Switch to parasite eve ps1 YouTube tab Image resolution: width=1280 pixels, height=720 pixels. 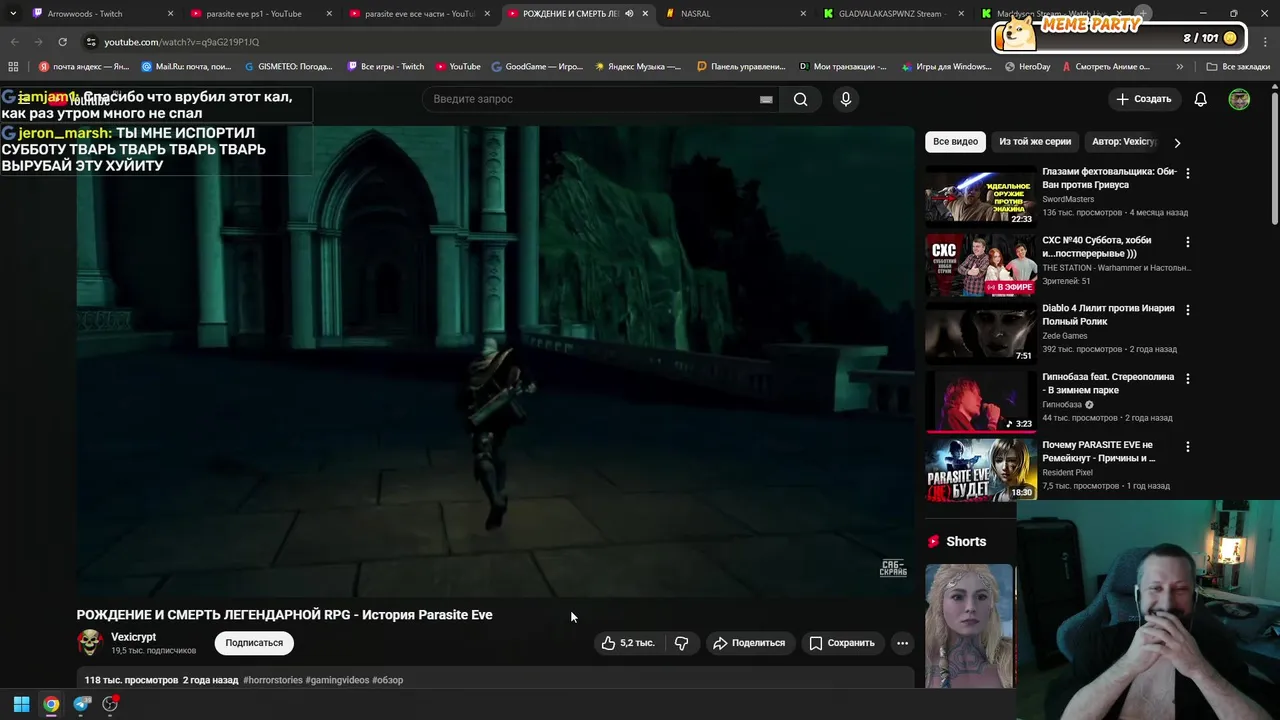click(x=258, y=14)
